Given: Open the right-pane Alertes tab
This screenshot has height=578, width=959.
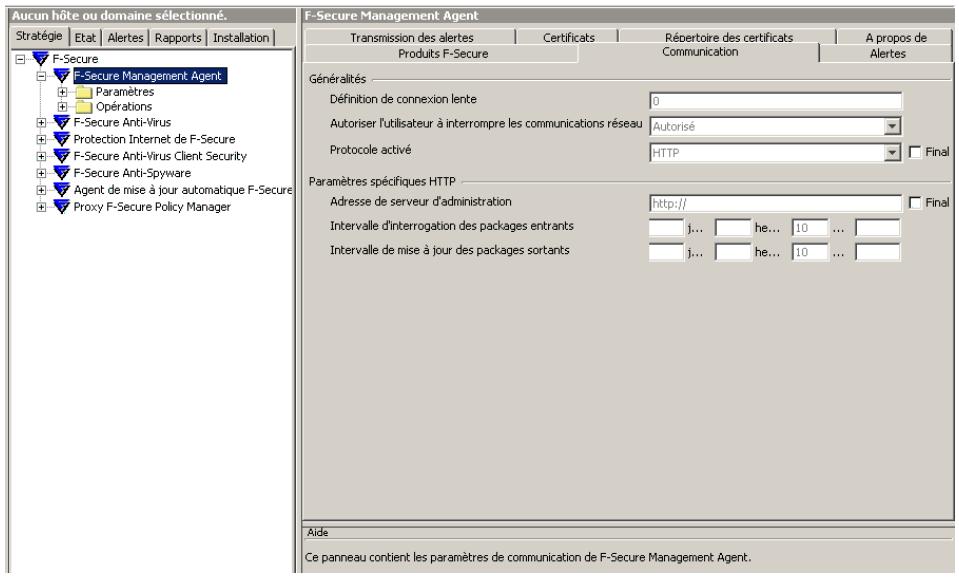Looking at the screenshot, I should 887,54.
